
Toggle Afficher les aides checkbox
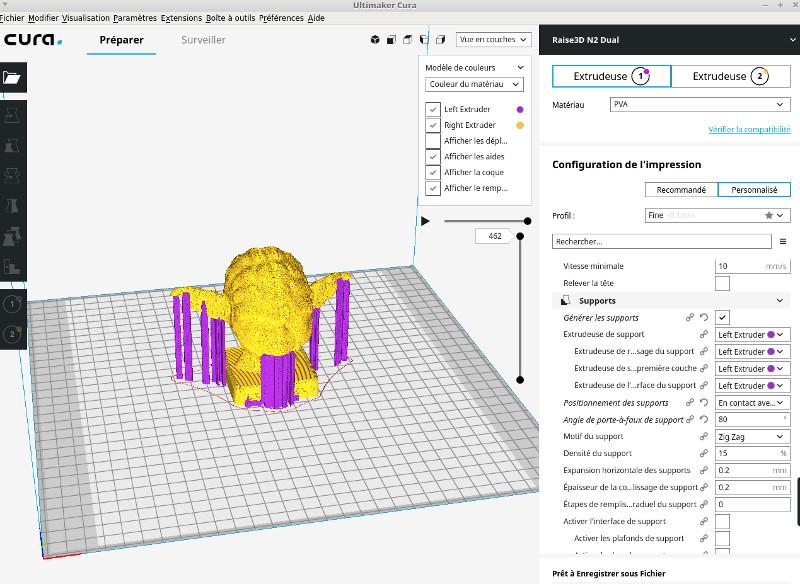click(x=433, y=157)
